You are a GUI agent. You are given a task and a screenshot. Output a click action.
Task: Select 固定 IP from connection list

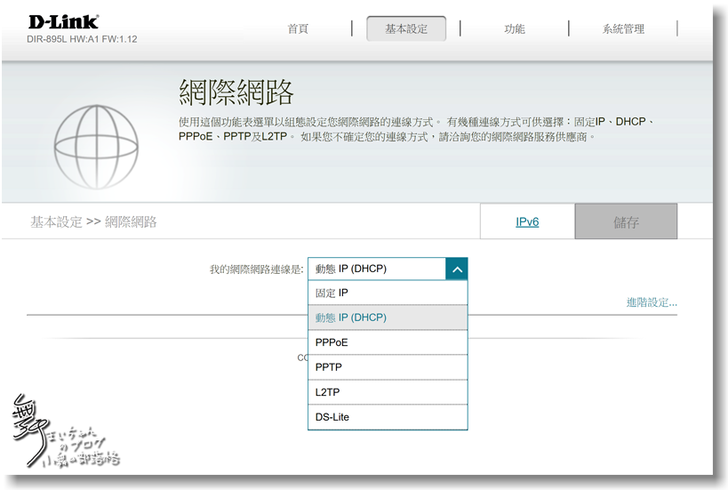click(387, 293)
